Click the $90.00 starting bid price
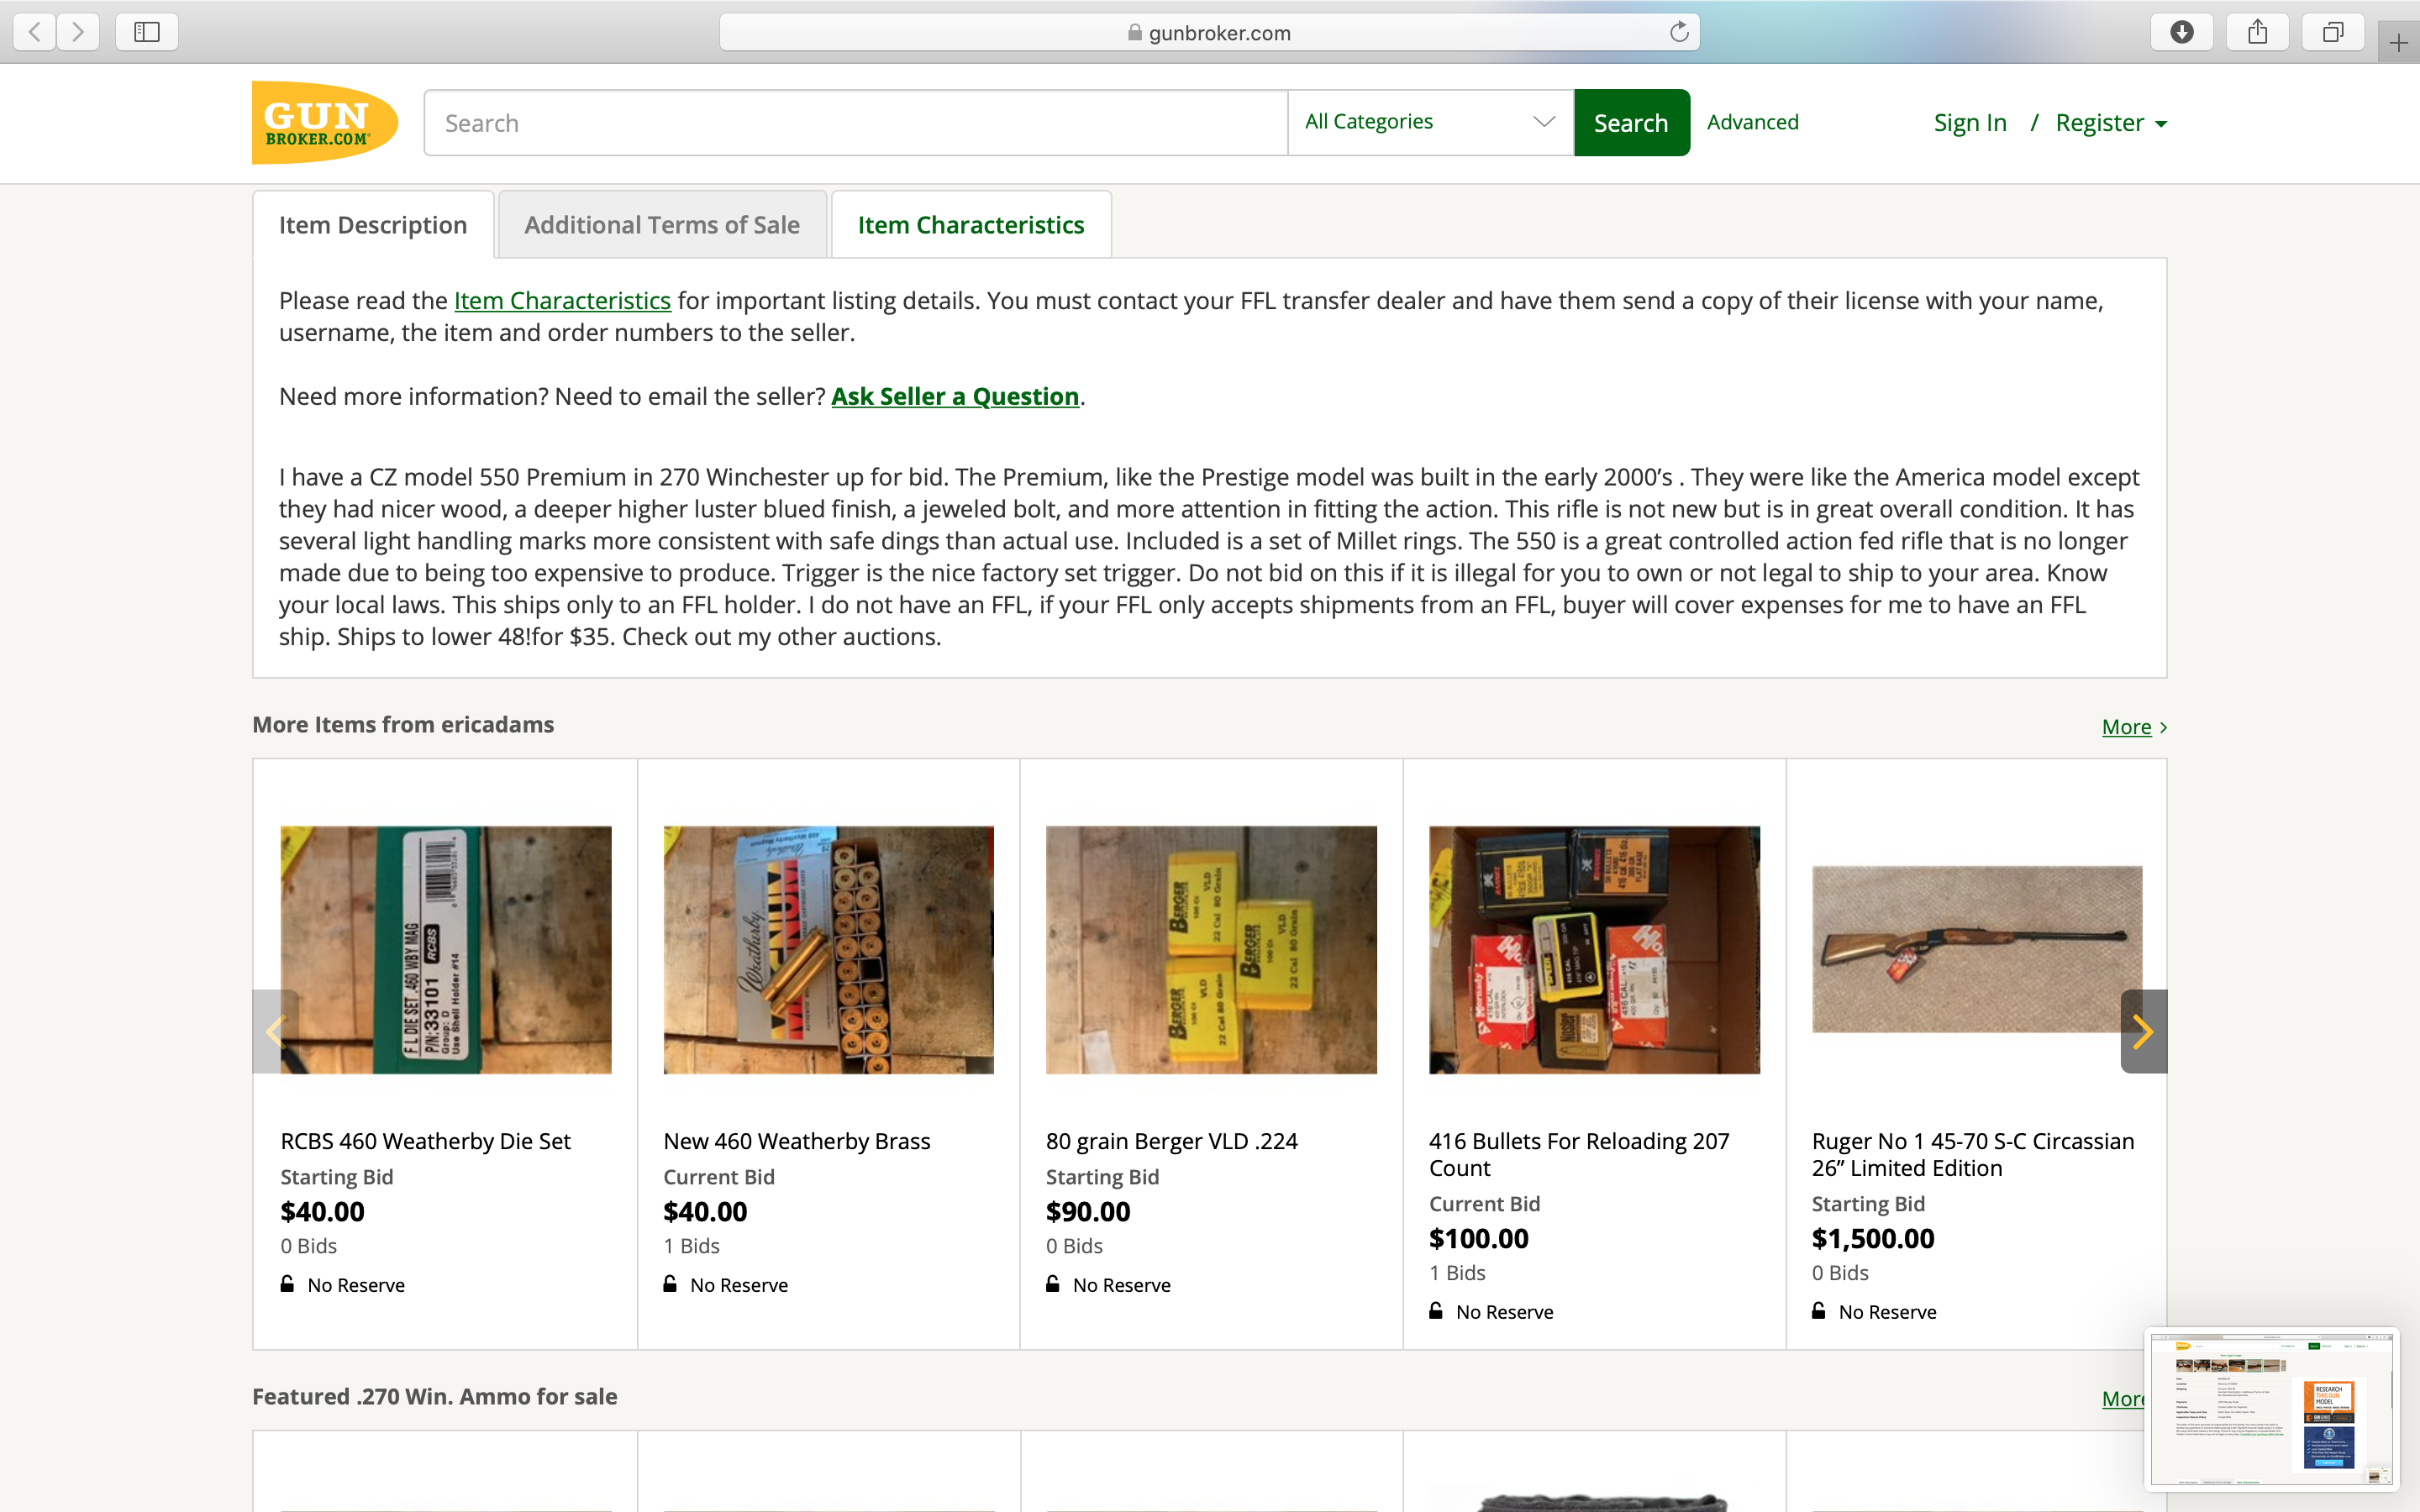This screenshot has width=2420, height=1512. 1088,1211
